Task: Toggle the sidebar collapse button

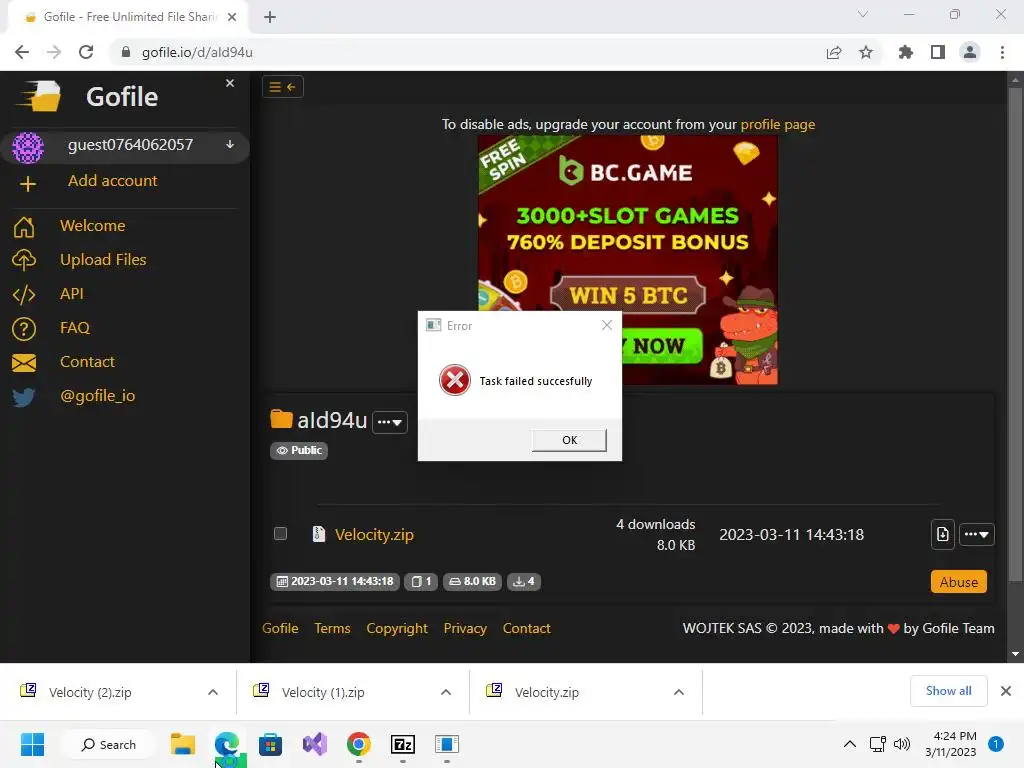Action: (283, 87)
